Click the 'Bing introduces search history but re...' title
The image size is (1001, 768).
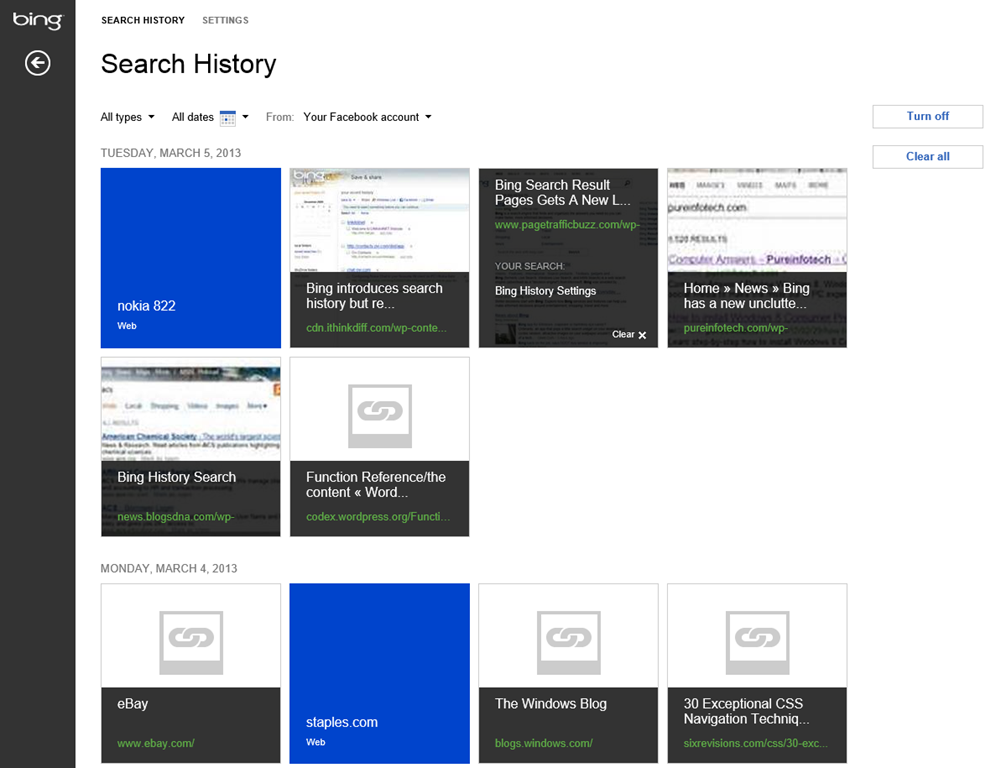374,296
